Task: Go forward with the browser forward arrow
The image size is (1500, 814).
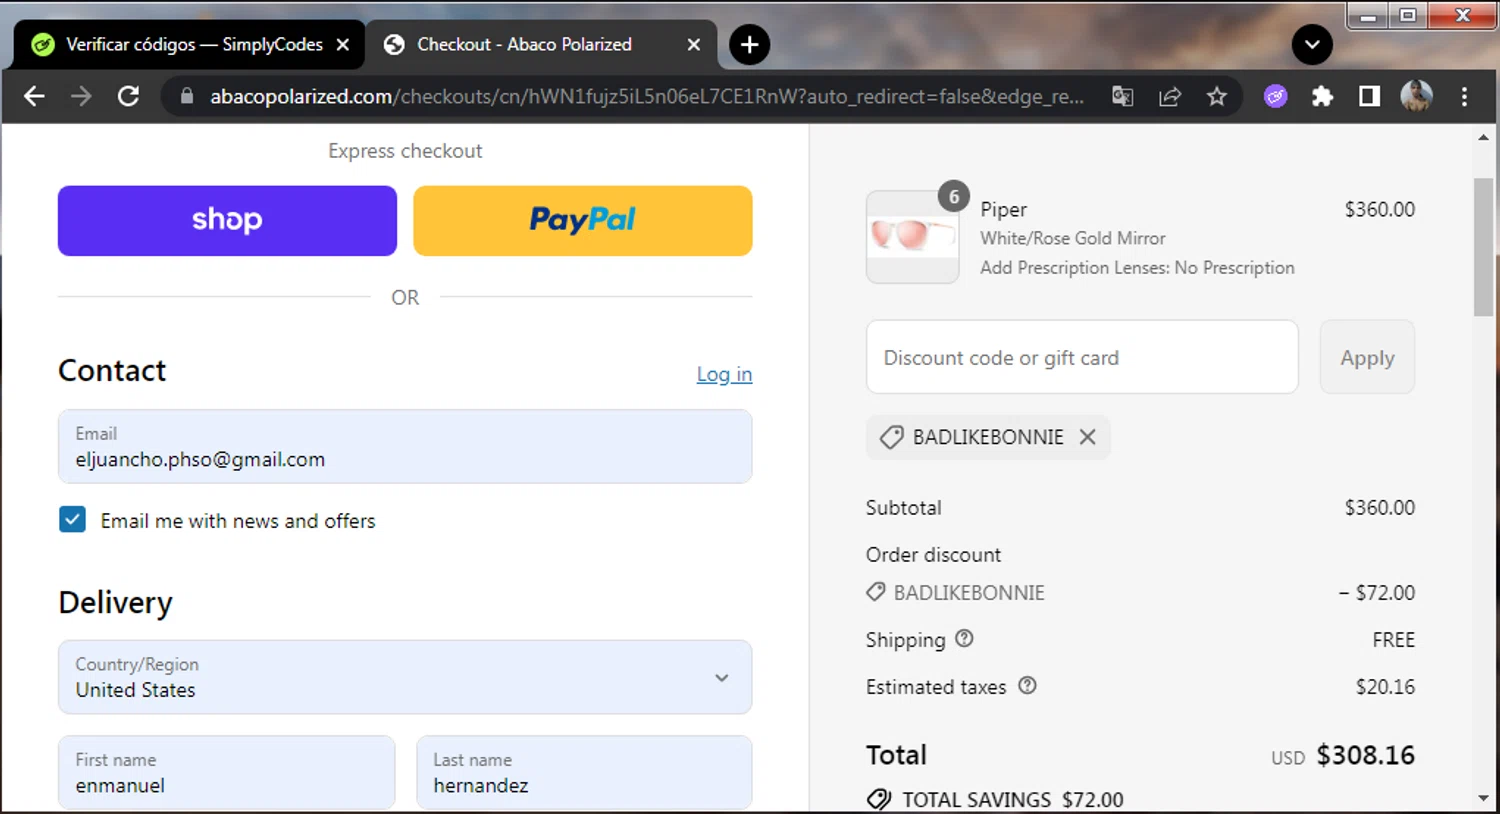Action: pos(81,96)
